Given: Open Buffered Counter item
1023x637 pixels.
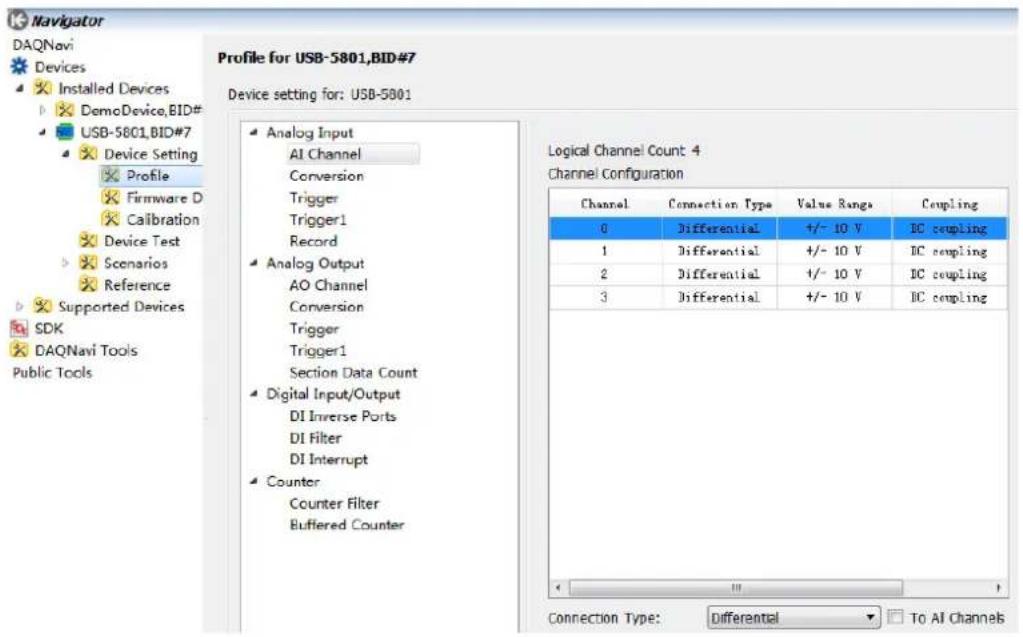Looking at the screenshot, I should pyautogui.click(x=346, y=525).
